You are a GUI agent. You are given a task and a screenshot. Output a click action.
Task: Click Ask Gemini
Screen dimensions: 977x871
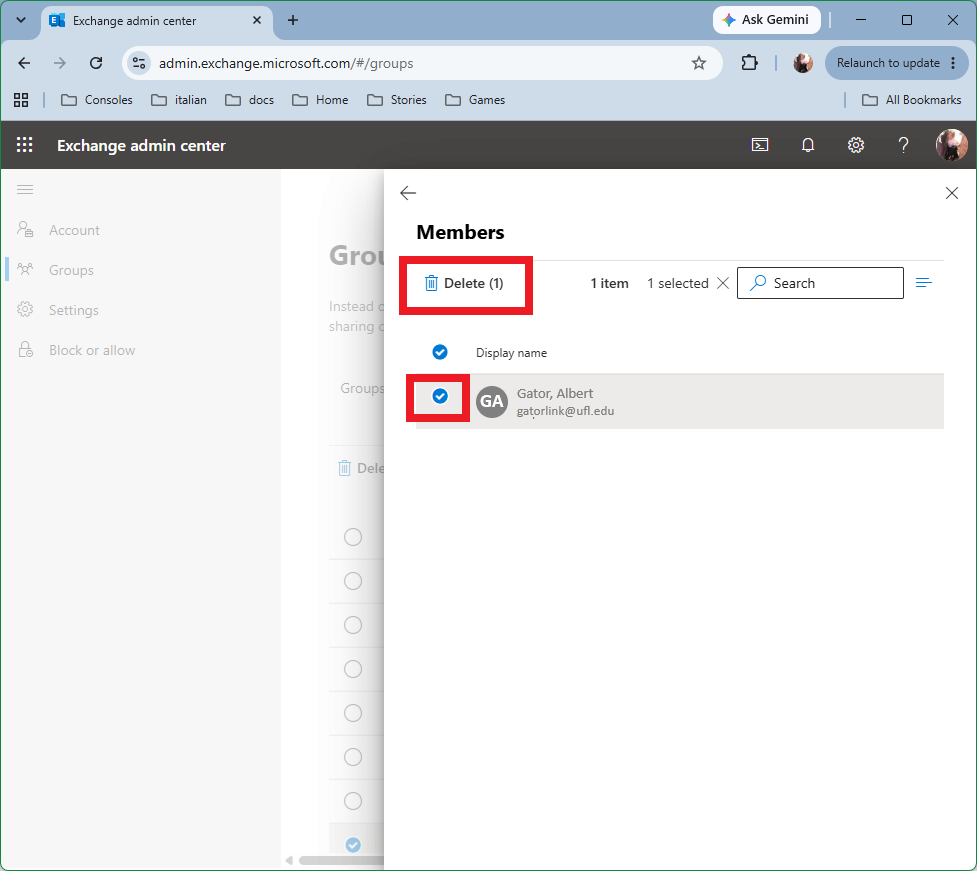766,20
